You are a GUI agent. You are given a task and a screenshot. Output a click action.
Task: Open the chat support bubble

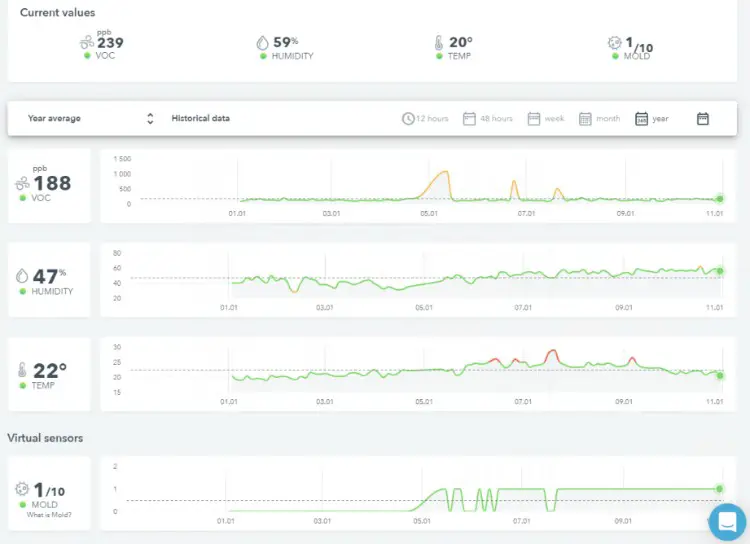click(x=727, y=522)
